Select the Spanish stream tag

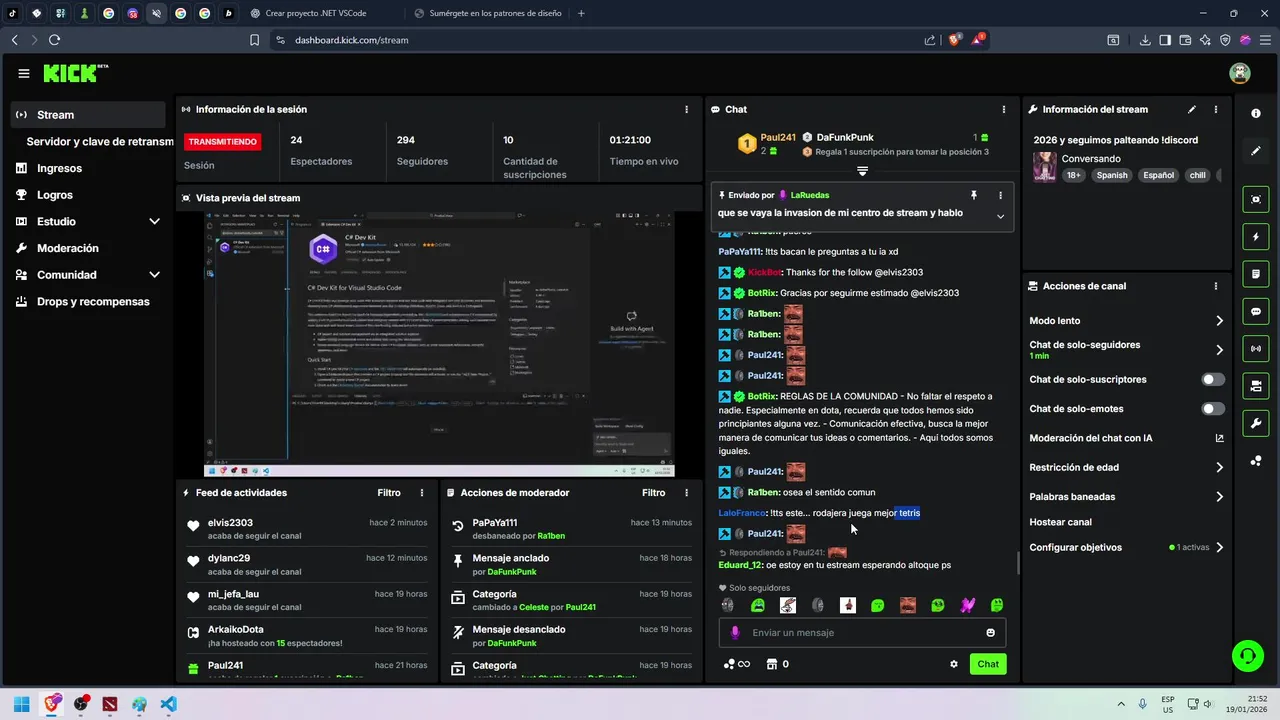pos(1111,175)
